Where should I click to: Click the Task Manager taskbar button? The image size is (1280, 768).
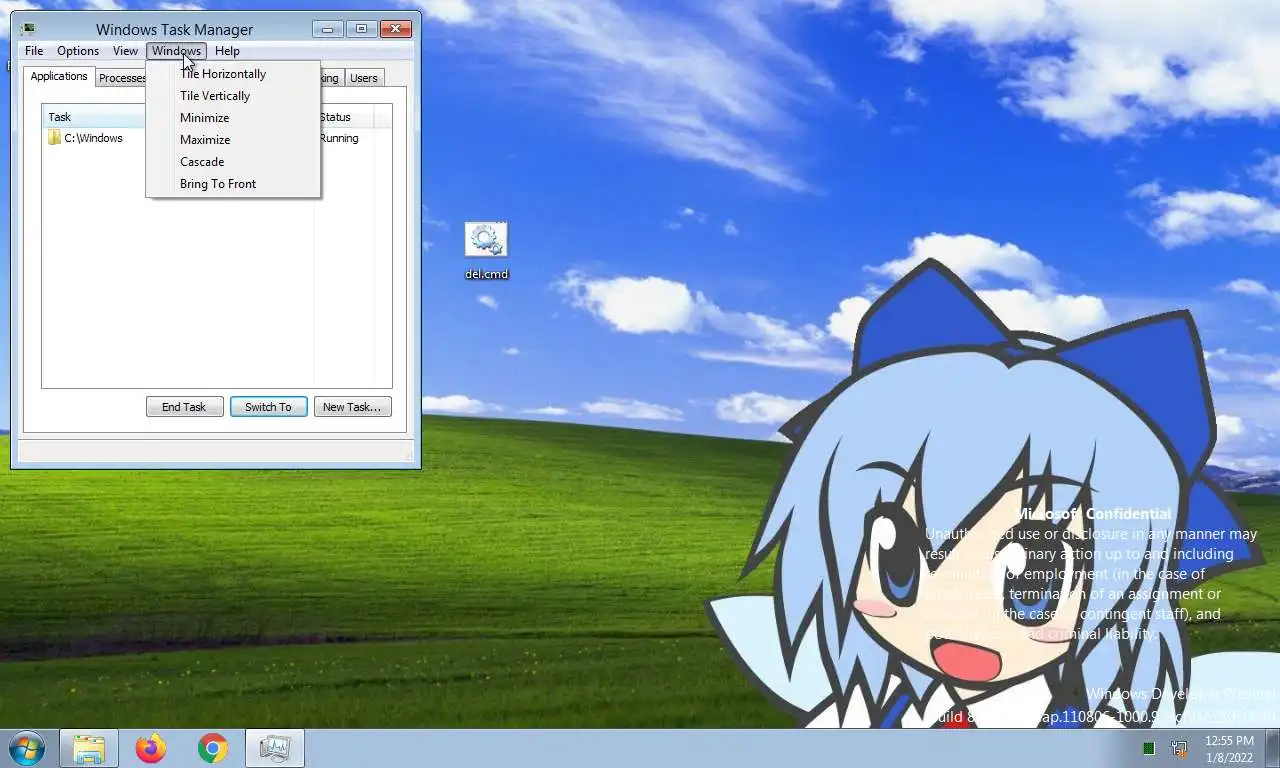(275, 748)
